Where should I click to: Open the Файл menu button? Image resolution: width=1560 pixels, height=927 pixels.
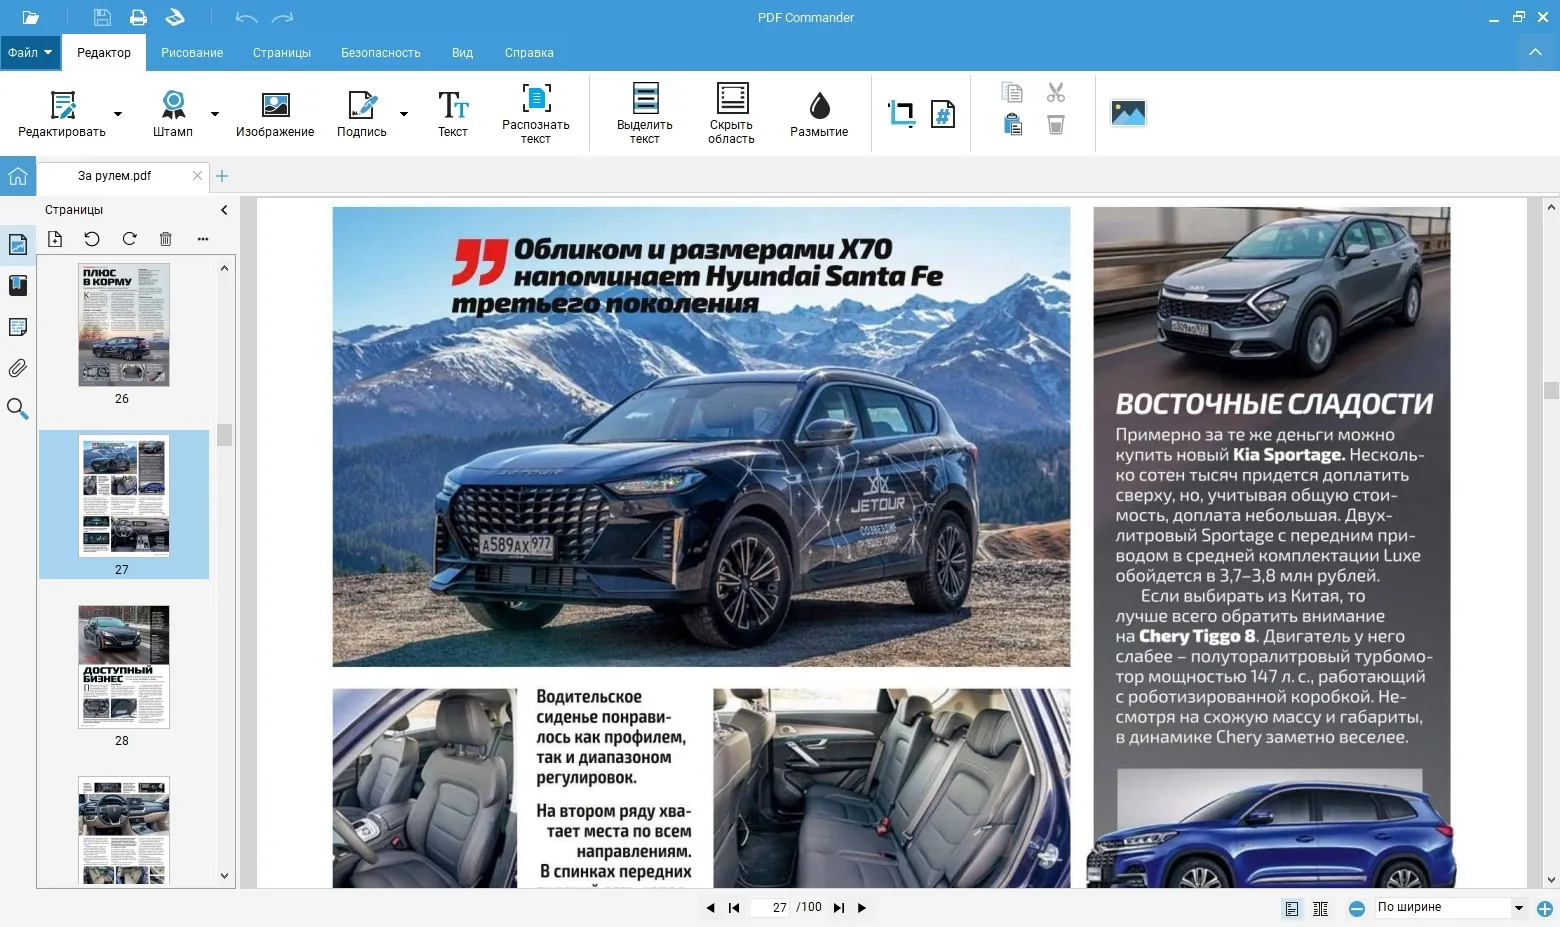pos(29,53)
